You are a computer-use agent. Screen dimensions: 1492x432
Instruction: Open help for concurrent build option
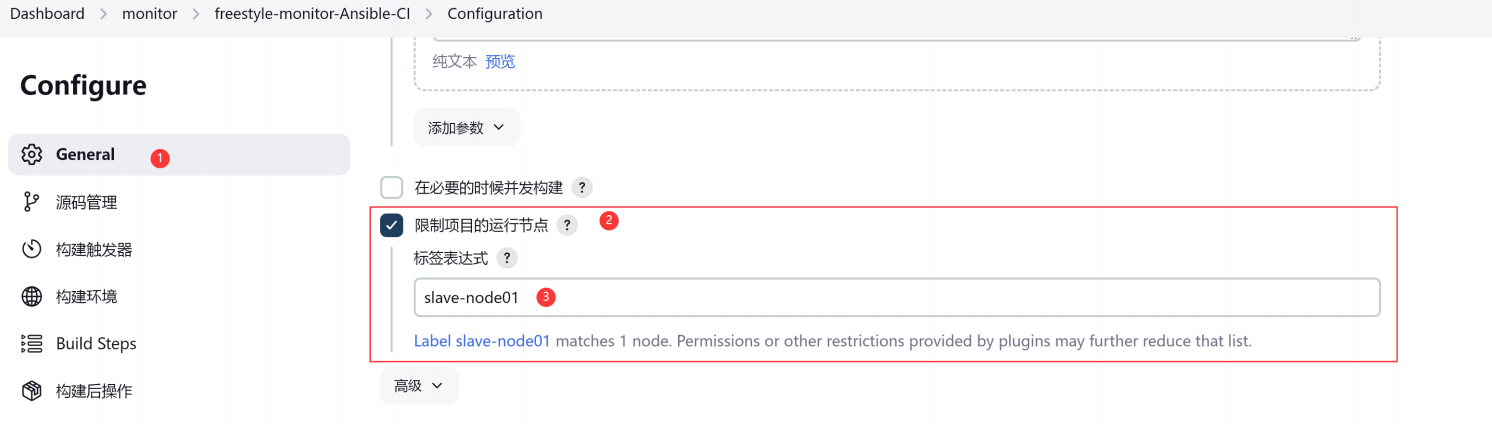(x=582, y=187)
